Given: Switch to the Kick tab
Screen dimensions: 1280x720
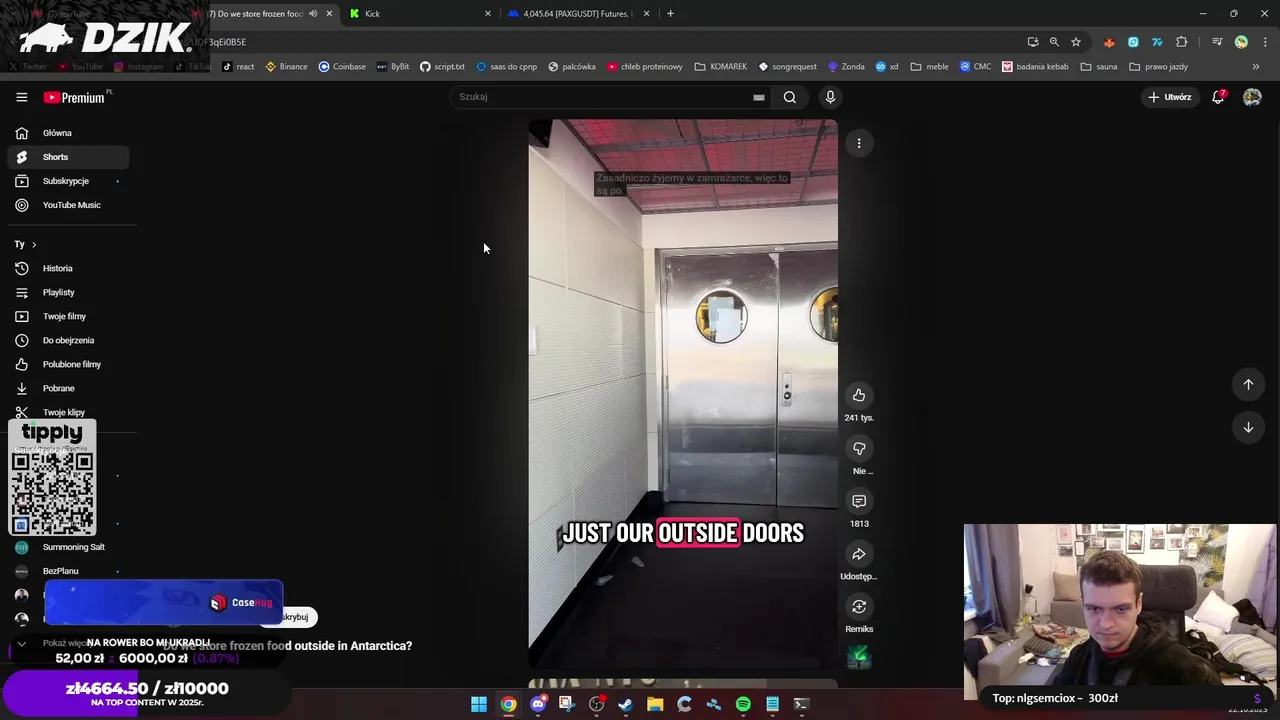Looking at the screenshot, I should click(420, 14).
